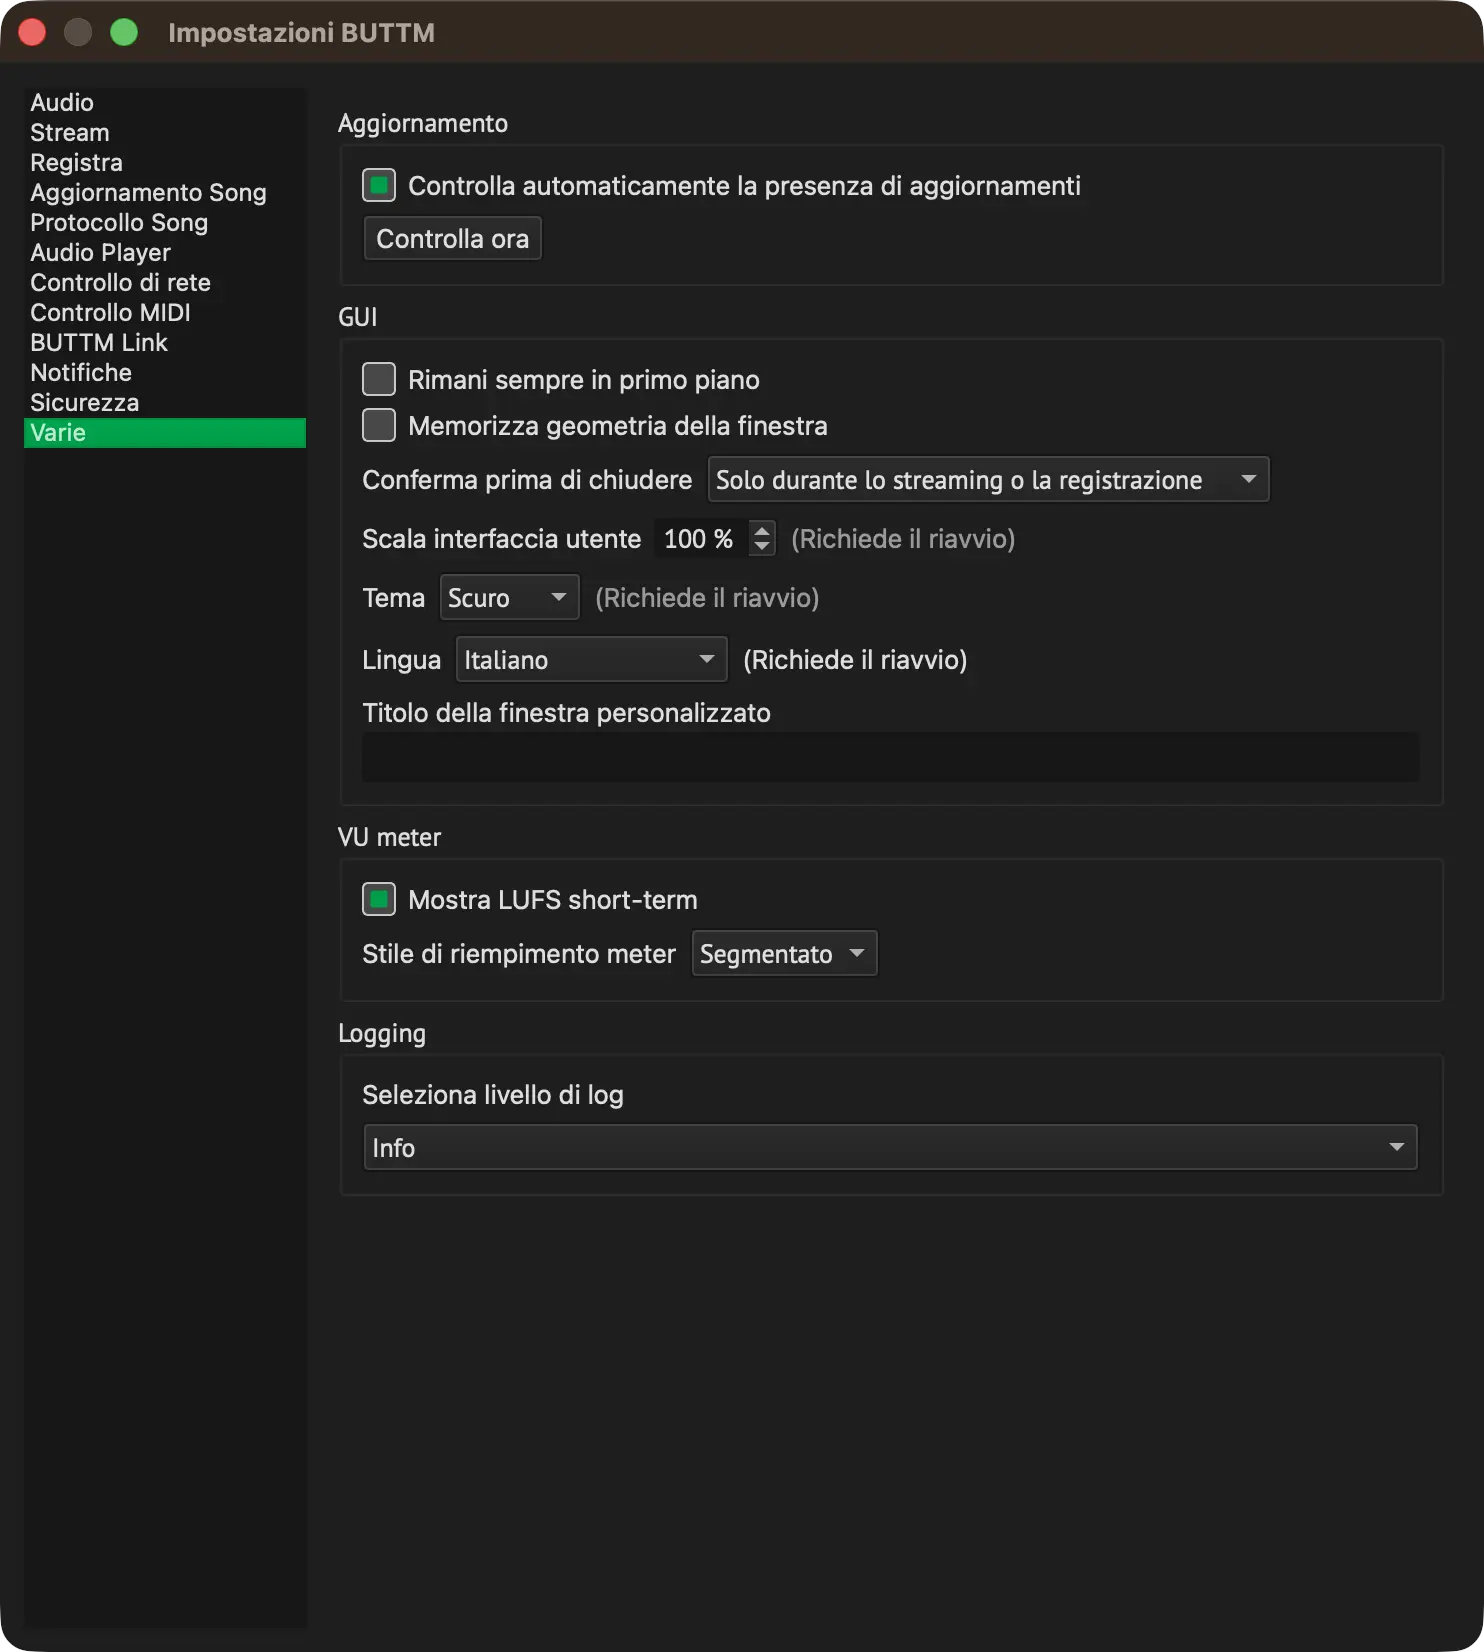Open 'Conferma prima di chiudere' dropdown
This screenshot has width=1484, height=1652.
point(988,480)
